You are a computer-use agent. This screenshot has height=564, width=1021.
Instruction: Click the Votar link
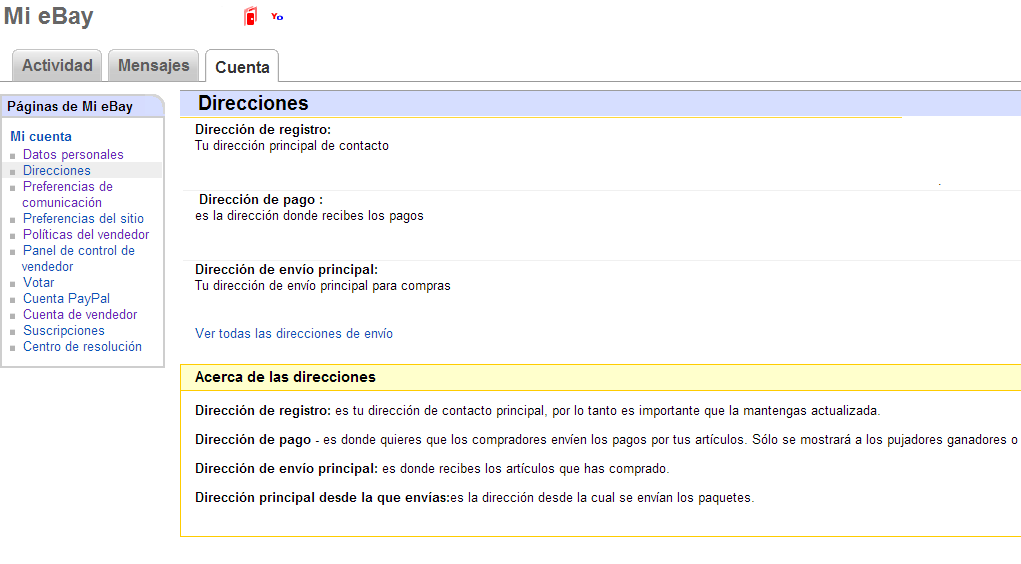tap(38, 283)
